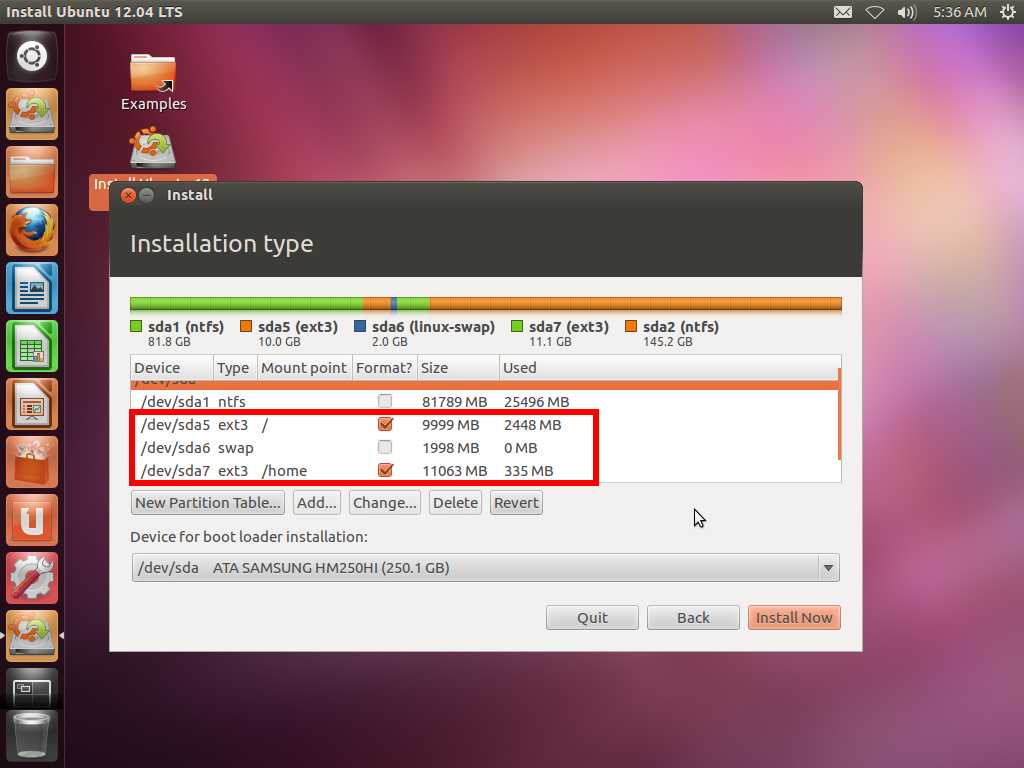Launch LibreOffice Calc
Viewport: 1024px width, 768px height.
[32, 346]
